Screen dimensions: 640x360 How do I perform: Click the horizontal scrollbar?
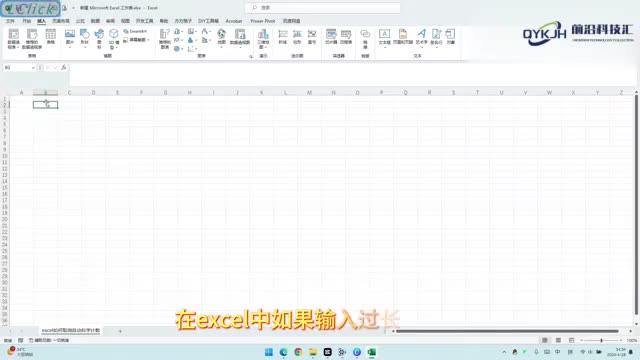[507, 331]
